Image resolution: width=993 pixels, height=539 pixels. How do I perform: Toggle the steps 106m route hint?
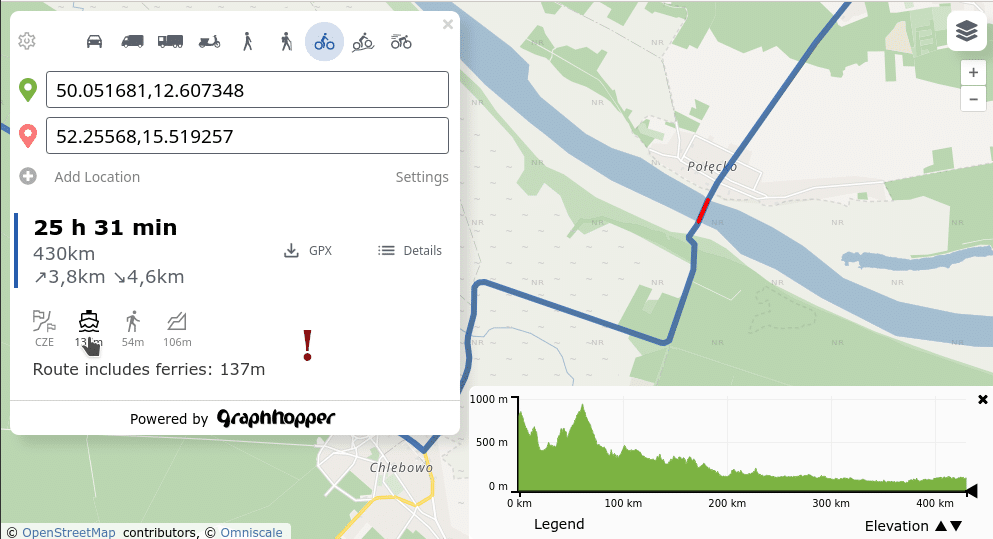point(177,321)
